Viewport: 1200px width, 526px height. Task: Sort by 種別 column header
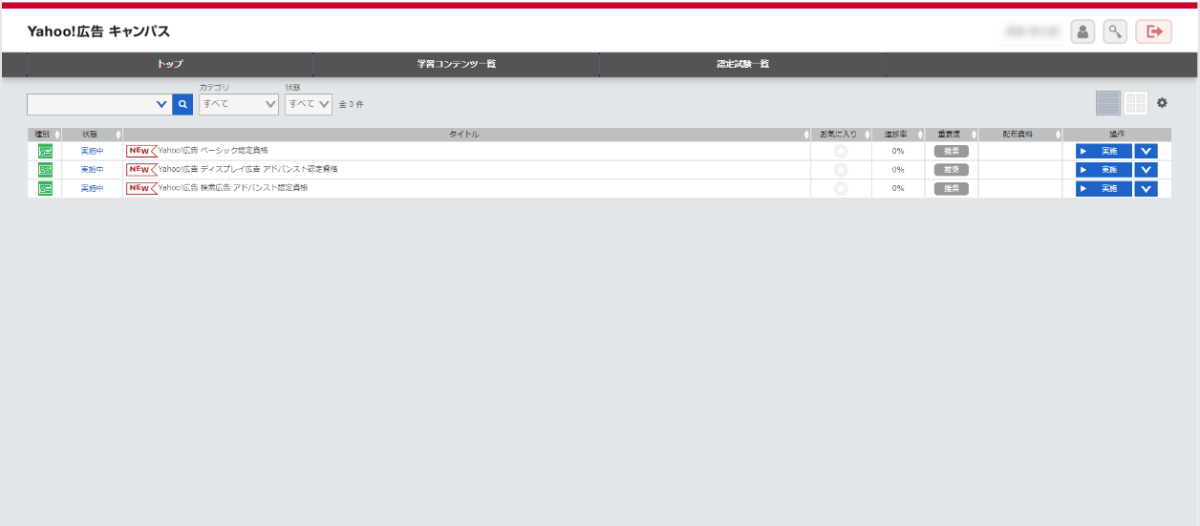pos(44,134)
